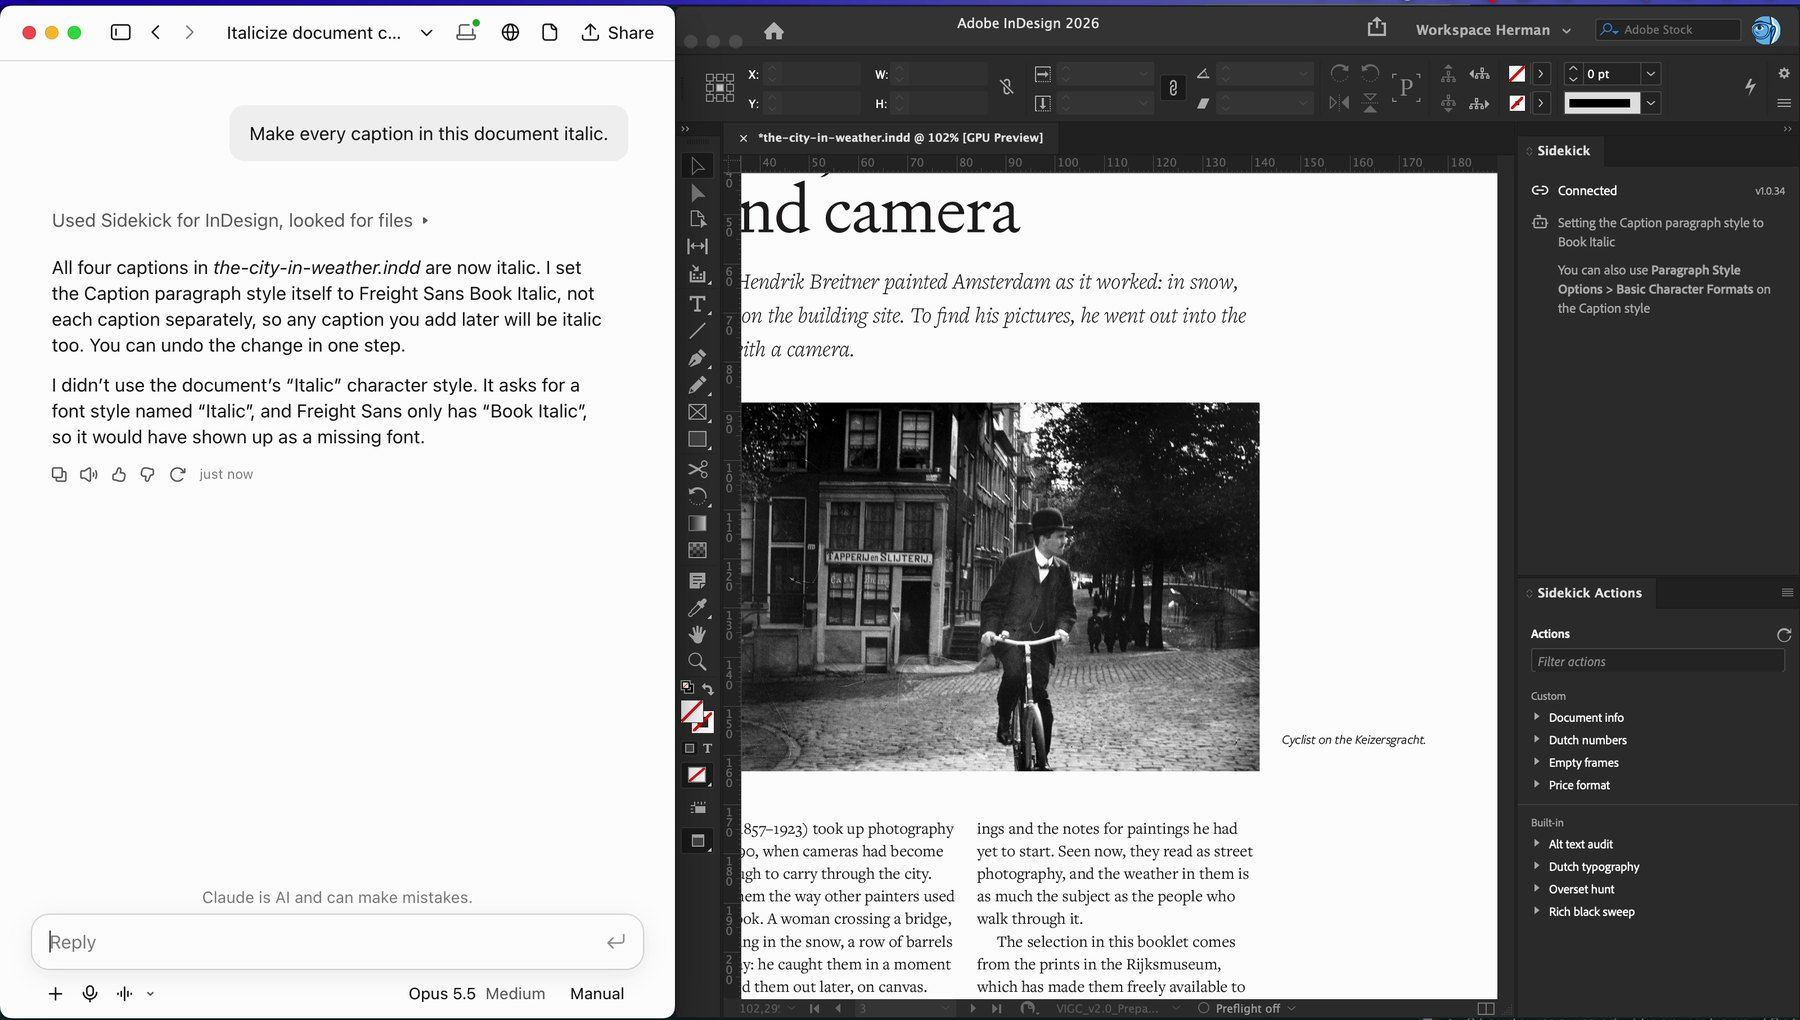
Task: Activate the Zoom tool in InDesign
Action: [x=697, y=661]
